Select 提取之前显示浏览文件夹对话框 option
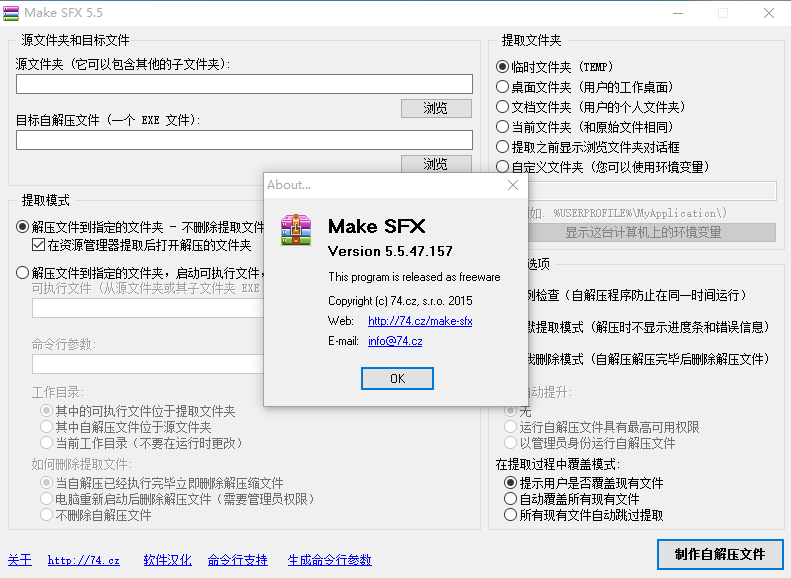Screen dimensions: 791x578 pos(503,147)
